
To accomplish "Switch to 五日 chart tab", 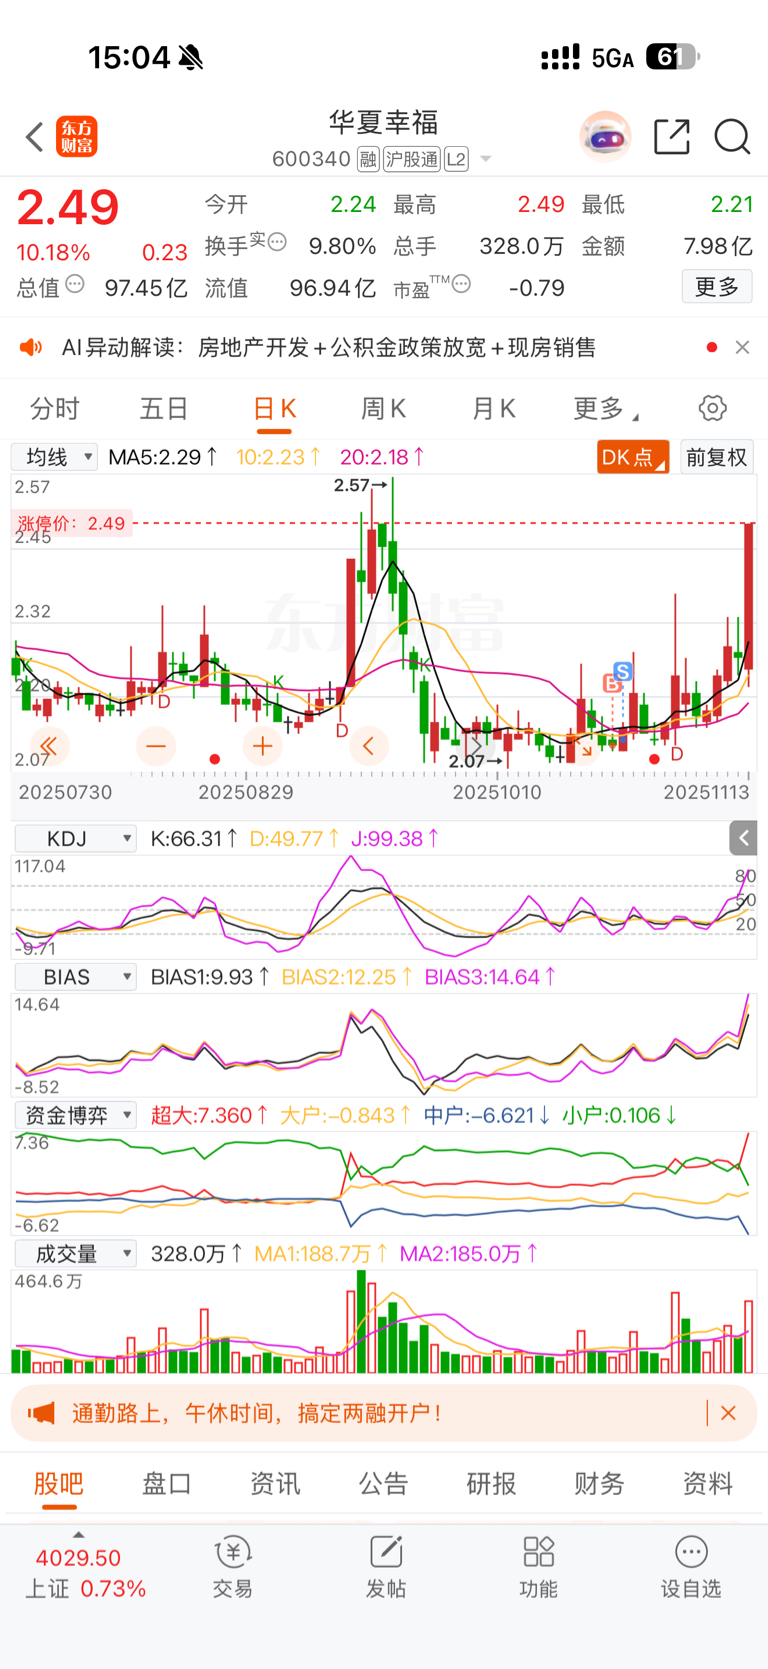I will point(164,408).
